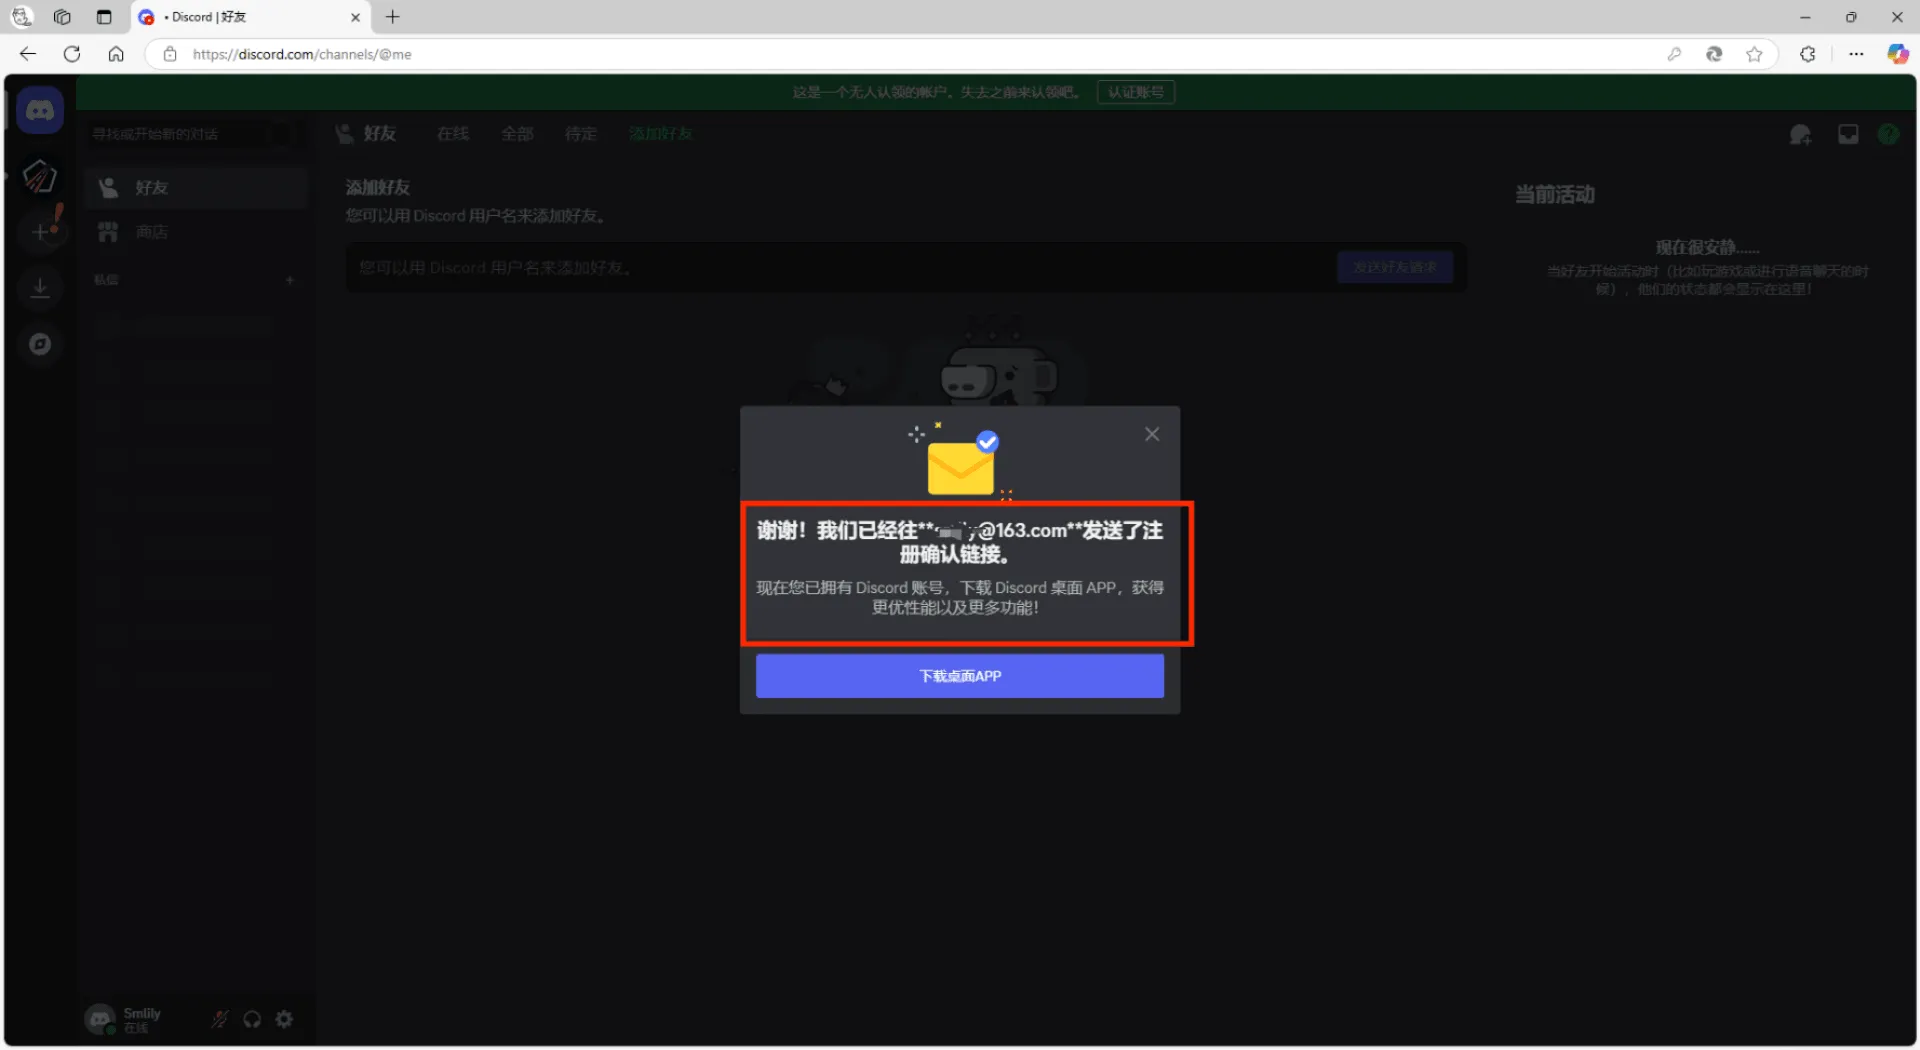
Task: Click the 认证账号 button in banner
Action: pos(1136,92)
